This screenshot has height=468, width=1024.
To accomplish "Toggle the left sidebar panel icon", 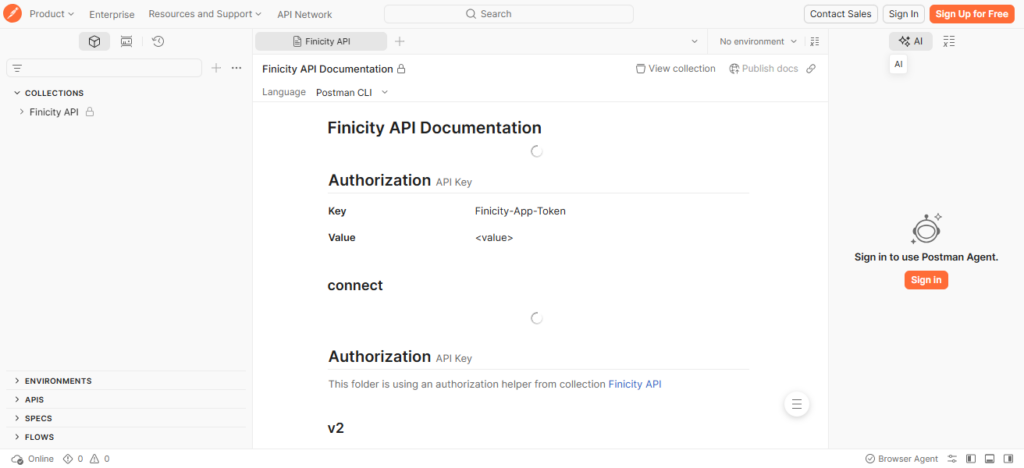I will click(971, 459).
